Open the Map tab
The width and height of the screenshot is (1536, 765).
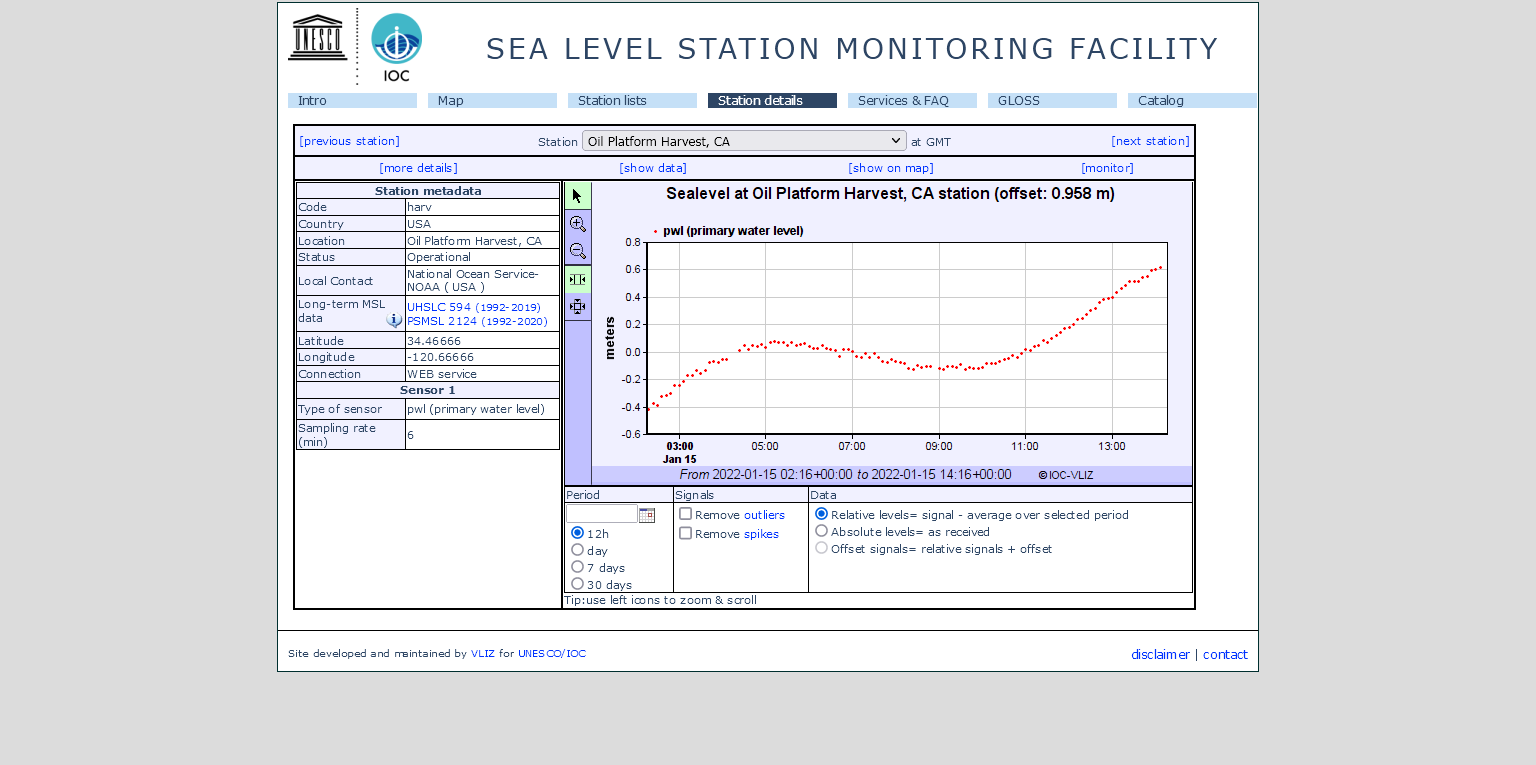pyautogui.click(x=492, y=101)
